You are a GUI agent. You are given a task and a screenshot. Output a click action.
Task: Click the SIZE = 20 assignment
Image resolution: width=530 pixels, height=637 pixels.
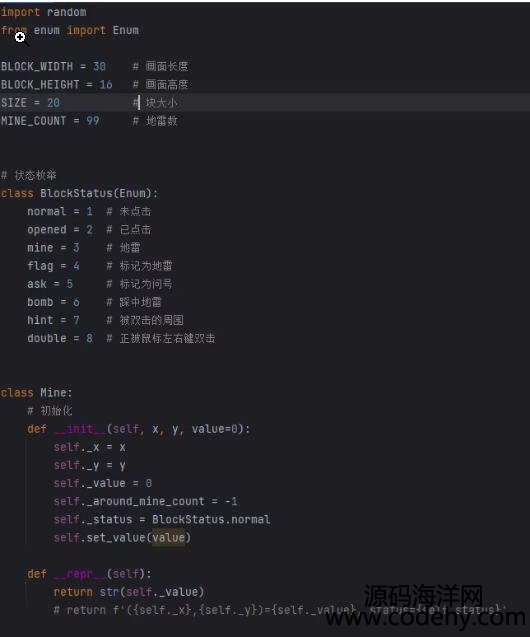pyautogui.click(x=30, y=103)
